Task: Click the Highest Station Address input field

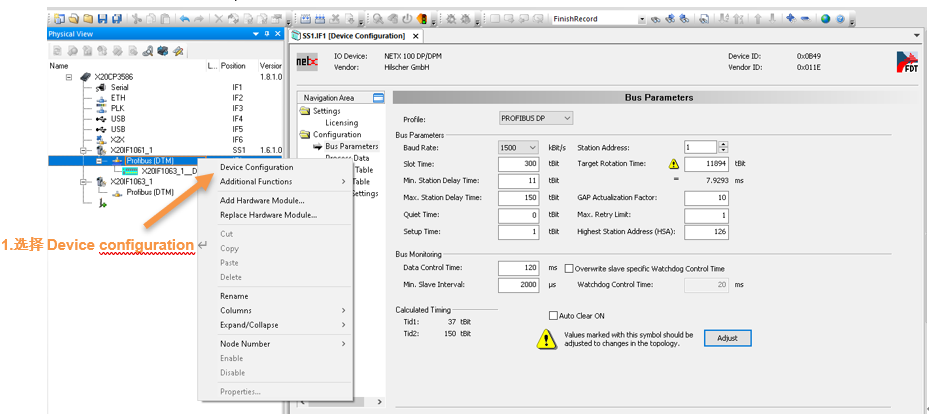Action: (706, 232)
